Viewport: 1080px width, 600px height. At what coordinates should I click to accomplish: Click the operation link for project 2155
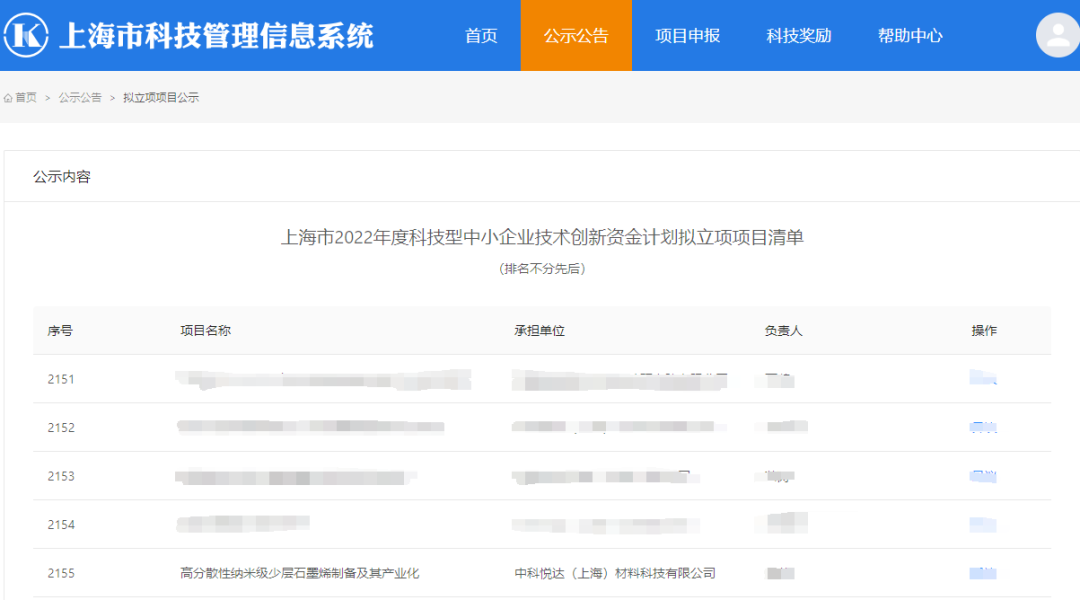tap(982, 573)
